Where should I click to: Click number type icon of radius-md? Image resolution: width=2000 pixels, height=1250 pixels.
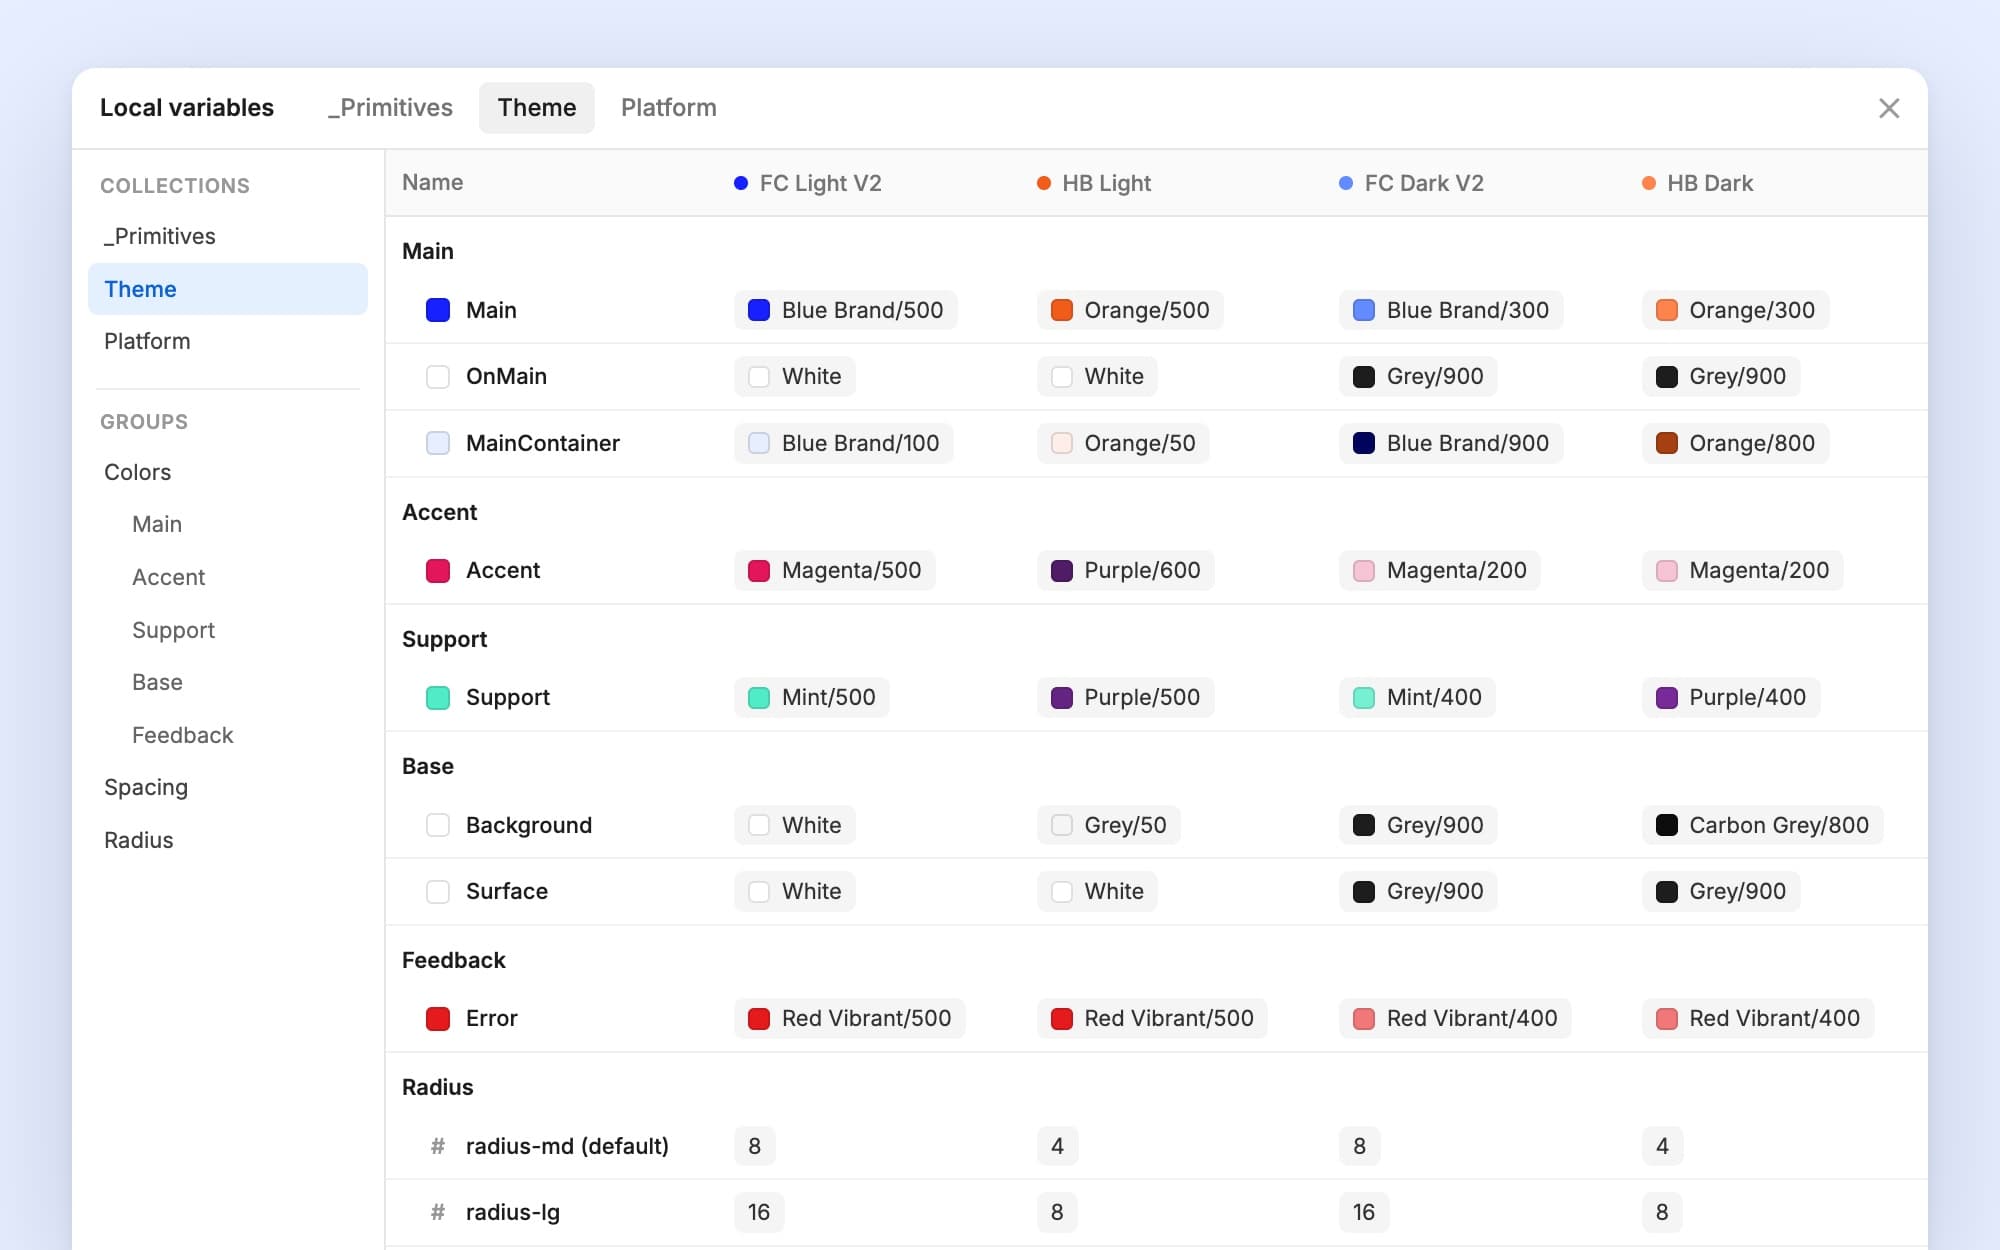tap(438, 1146)
